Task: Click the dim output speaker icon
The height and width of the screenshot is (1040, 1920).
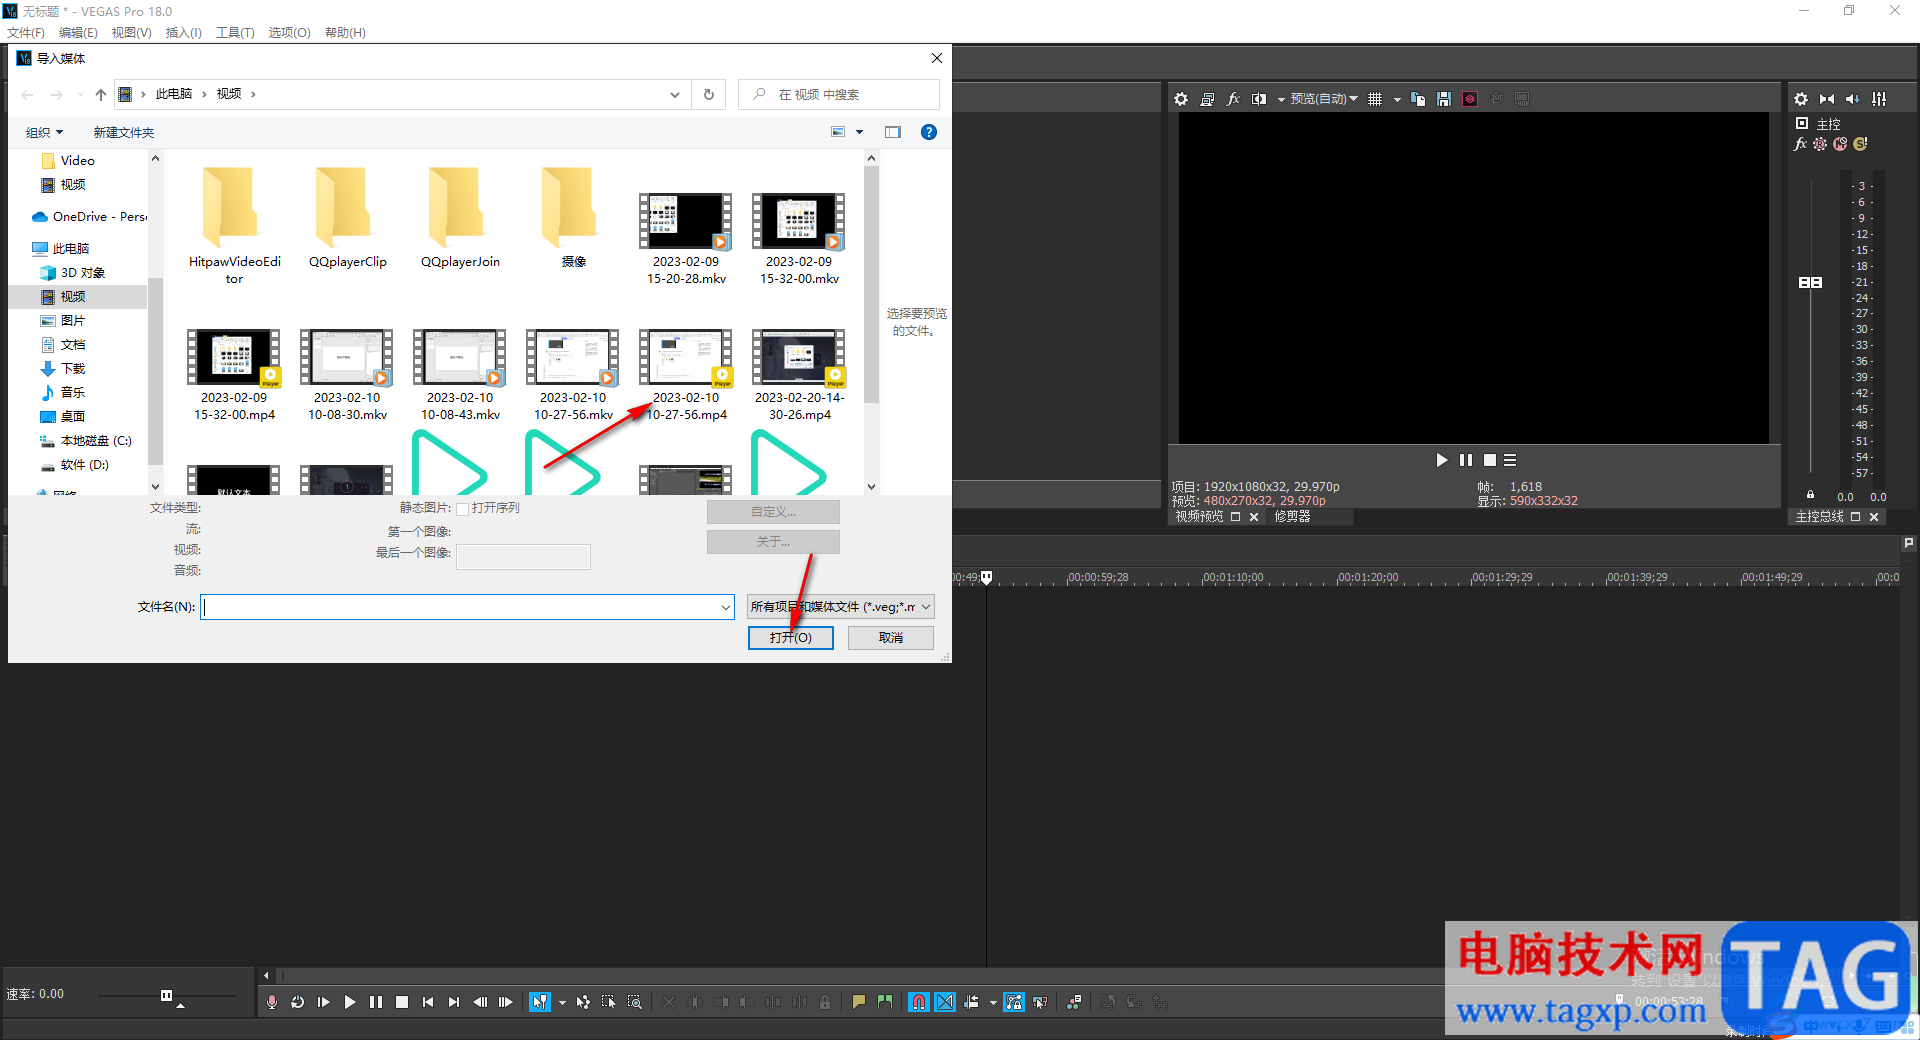Action: point(1853,99)
